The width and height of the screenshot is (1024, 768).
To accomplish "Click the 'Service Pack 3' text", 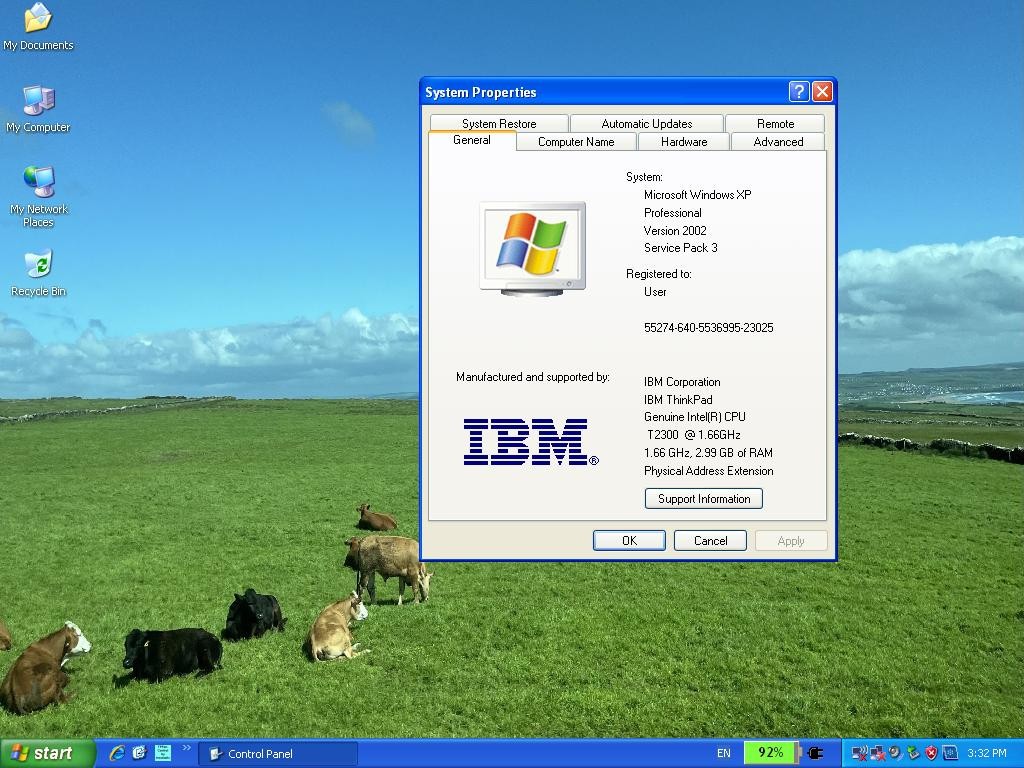I will point(680,248).
